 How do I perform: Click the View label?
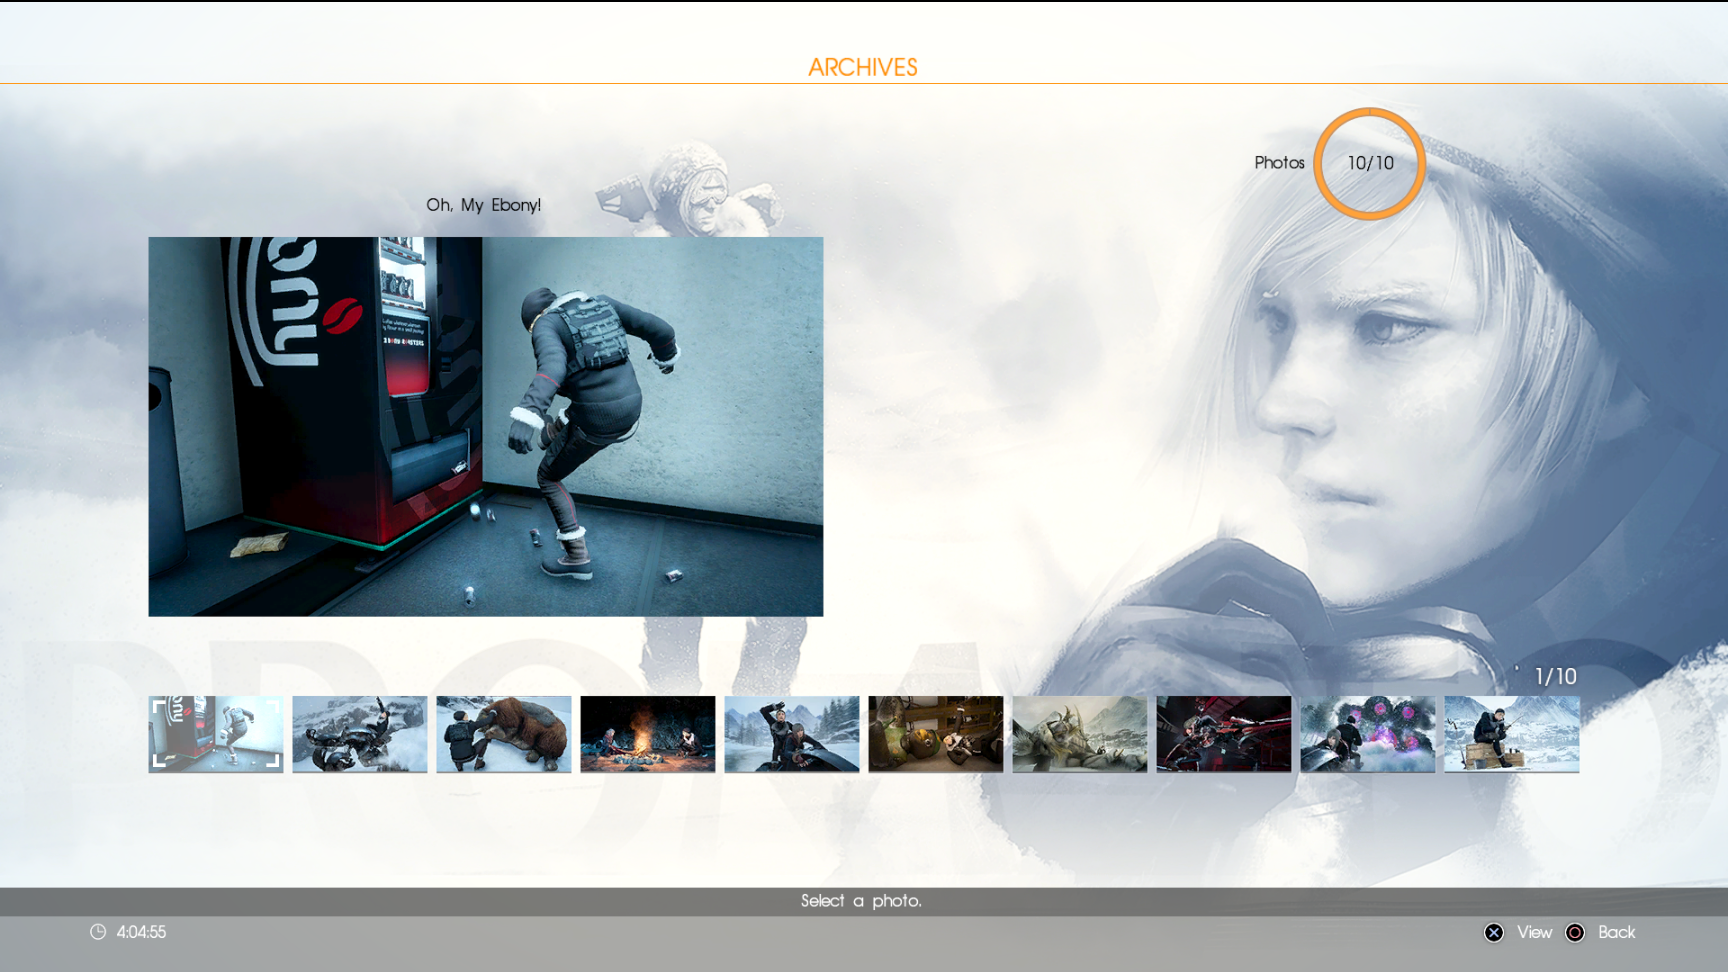tap(1535, 932)
